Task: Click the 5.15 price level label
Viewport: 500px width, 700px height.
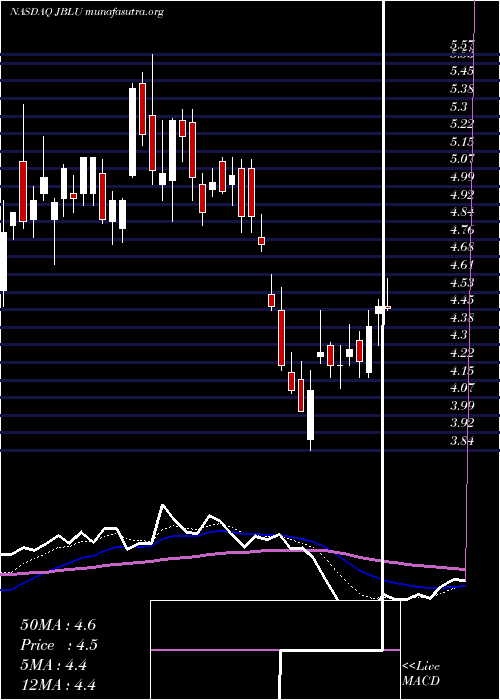Action: (x=462, y=142)
